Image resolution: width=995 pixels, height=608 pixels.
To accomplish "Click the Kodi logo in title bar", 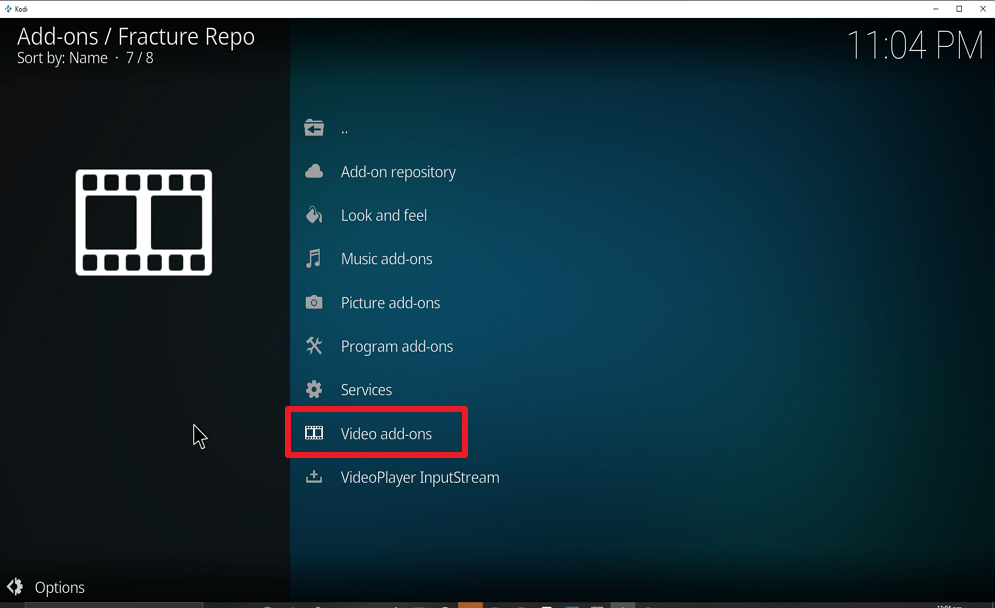I will [8, 9].
